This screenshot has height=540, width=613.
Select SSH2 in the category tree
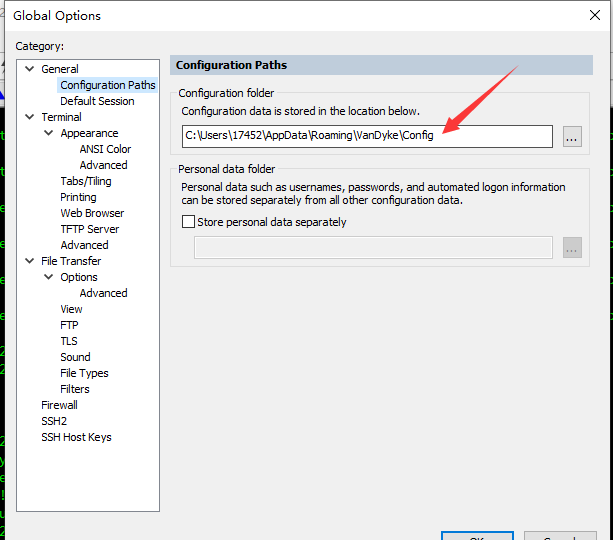pos(54,421)
